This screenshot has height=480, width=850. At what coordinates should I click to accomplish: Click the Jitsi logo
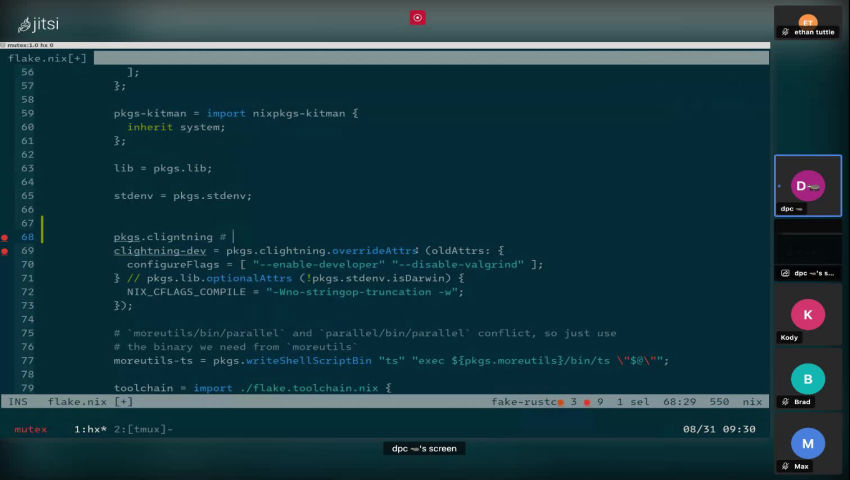click(x=38, y=22)
